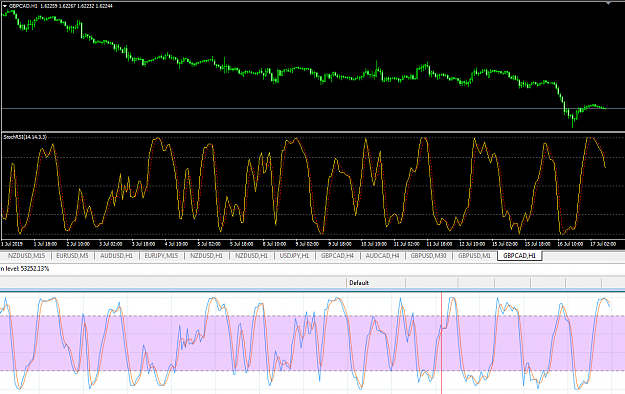Select the GBPCAD,H4 chart tab
This screenshot has width=625, height=394.
[337, 256]
